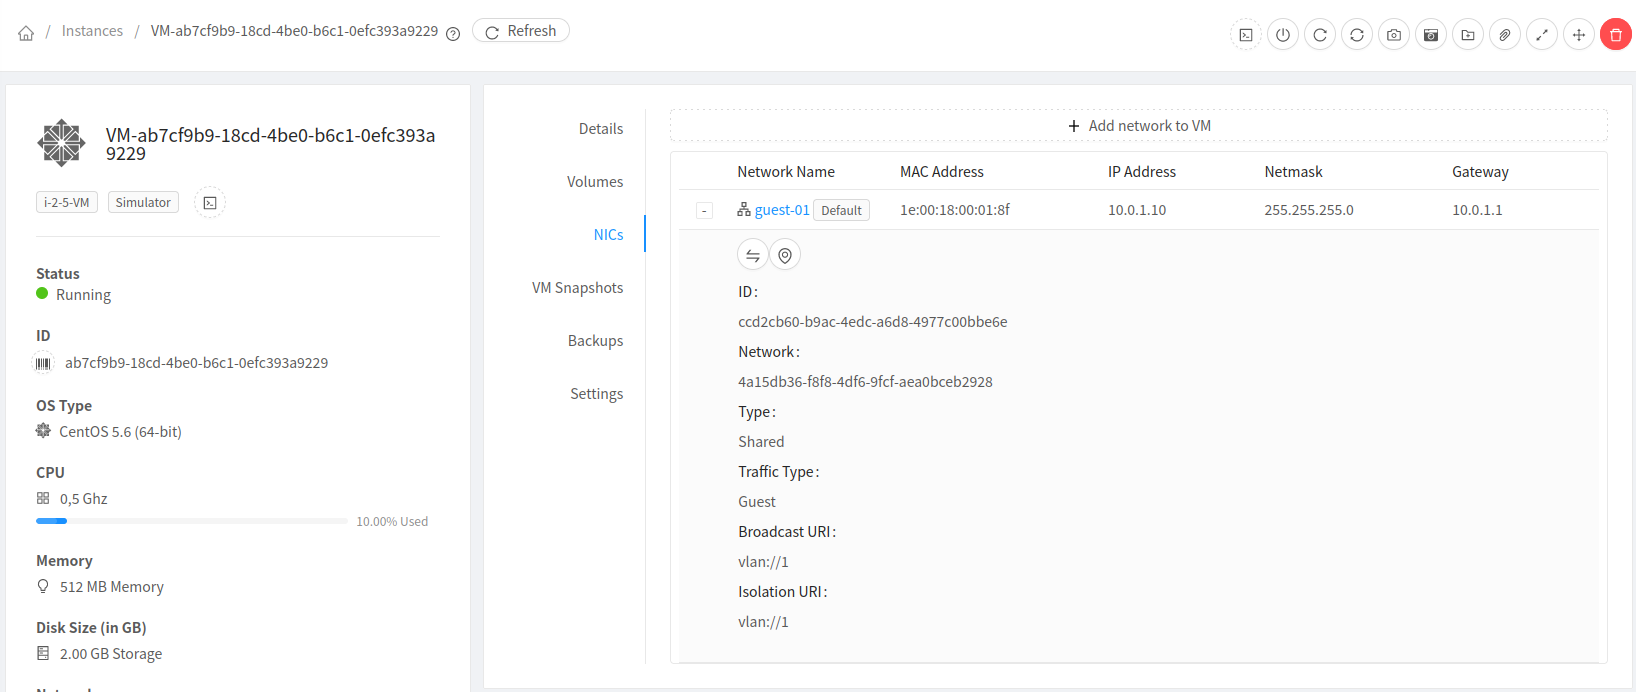Click the i-2-5-VM tag

(67, 203)
